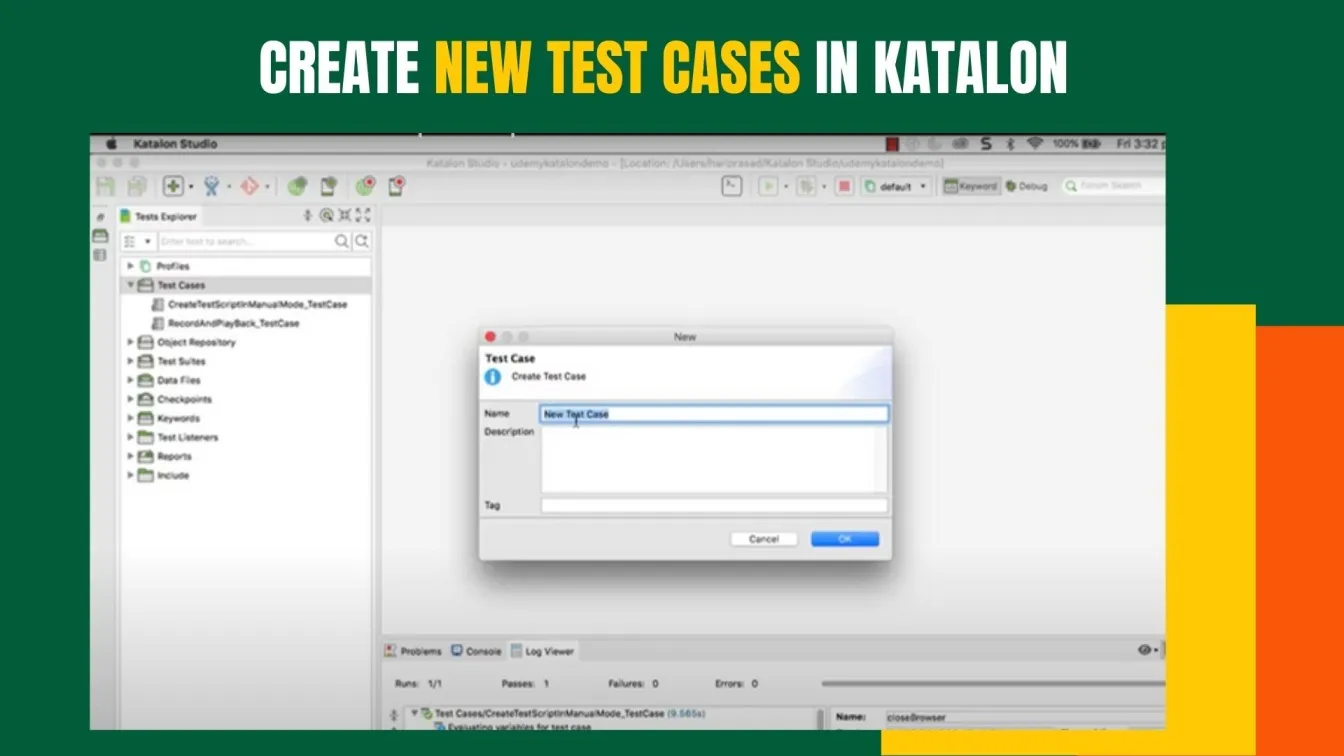Click the Record Web globe icon
Screen dimensions: 1344x756
coord(366,186)
